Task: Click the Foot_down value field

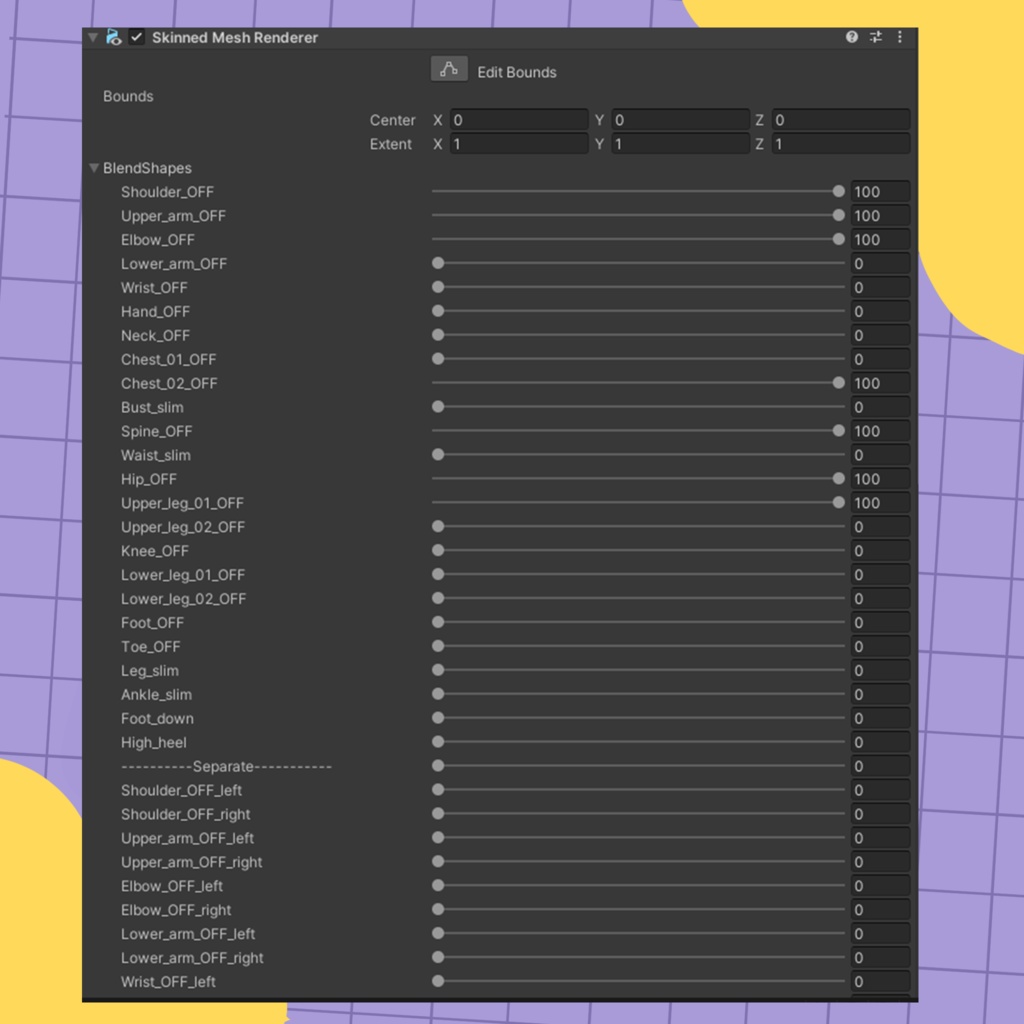Action: (x=880, y=718)
